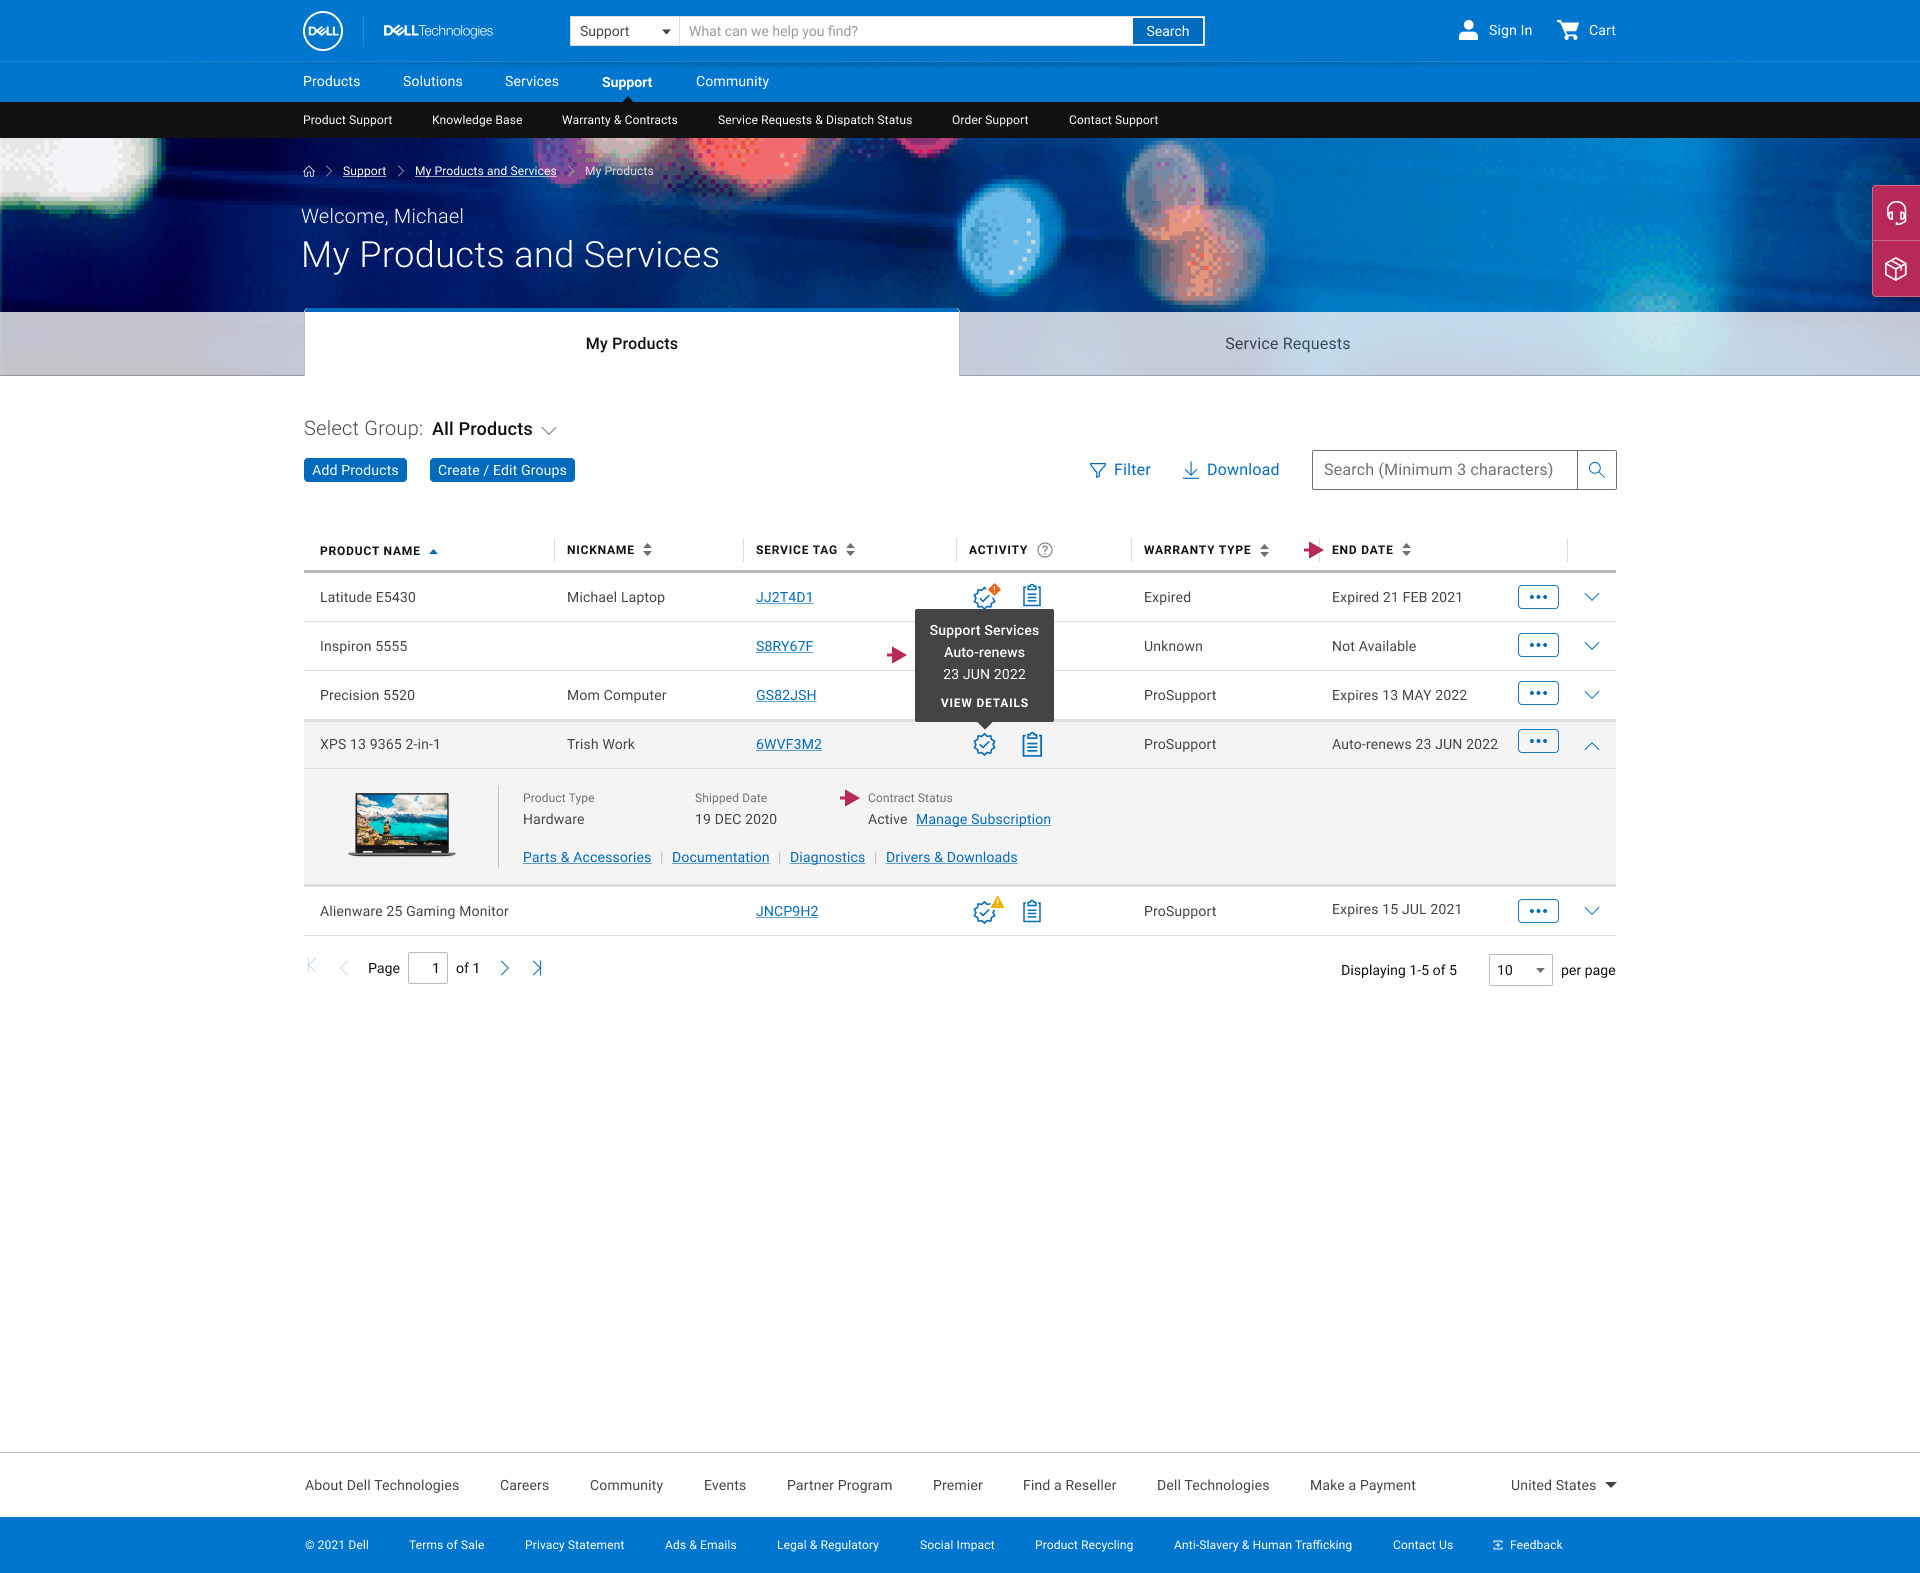
Task: Click the Dell logo in header
Action: (322, 31)
